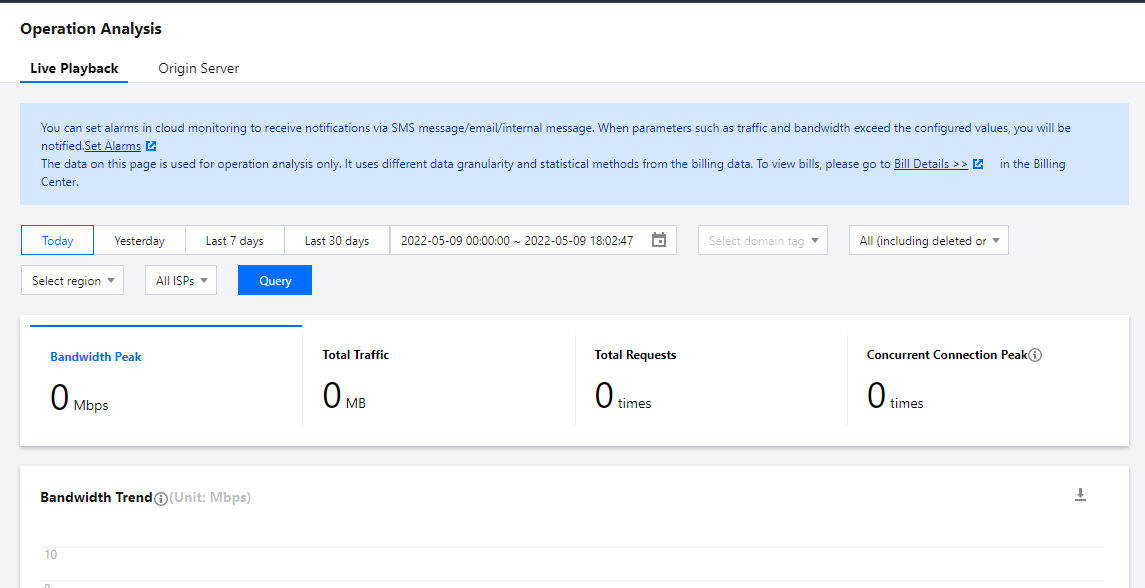Open the Select domain tag dropdown
This screenshot has height=588, width=1145.
(762, 240)
